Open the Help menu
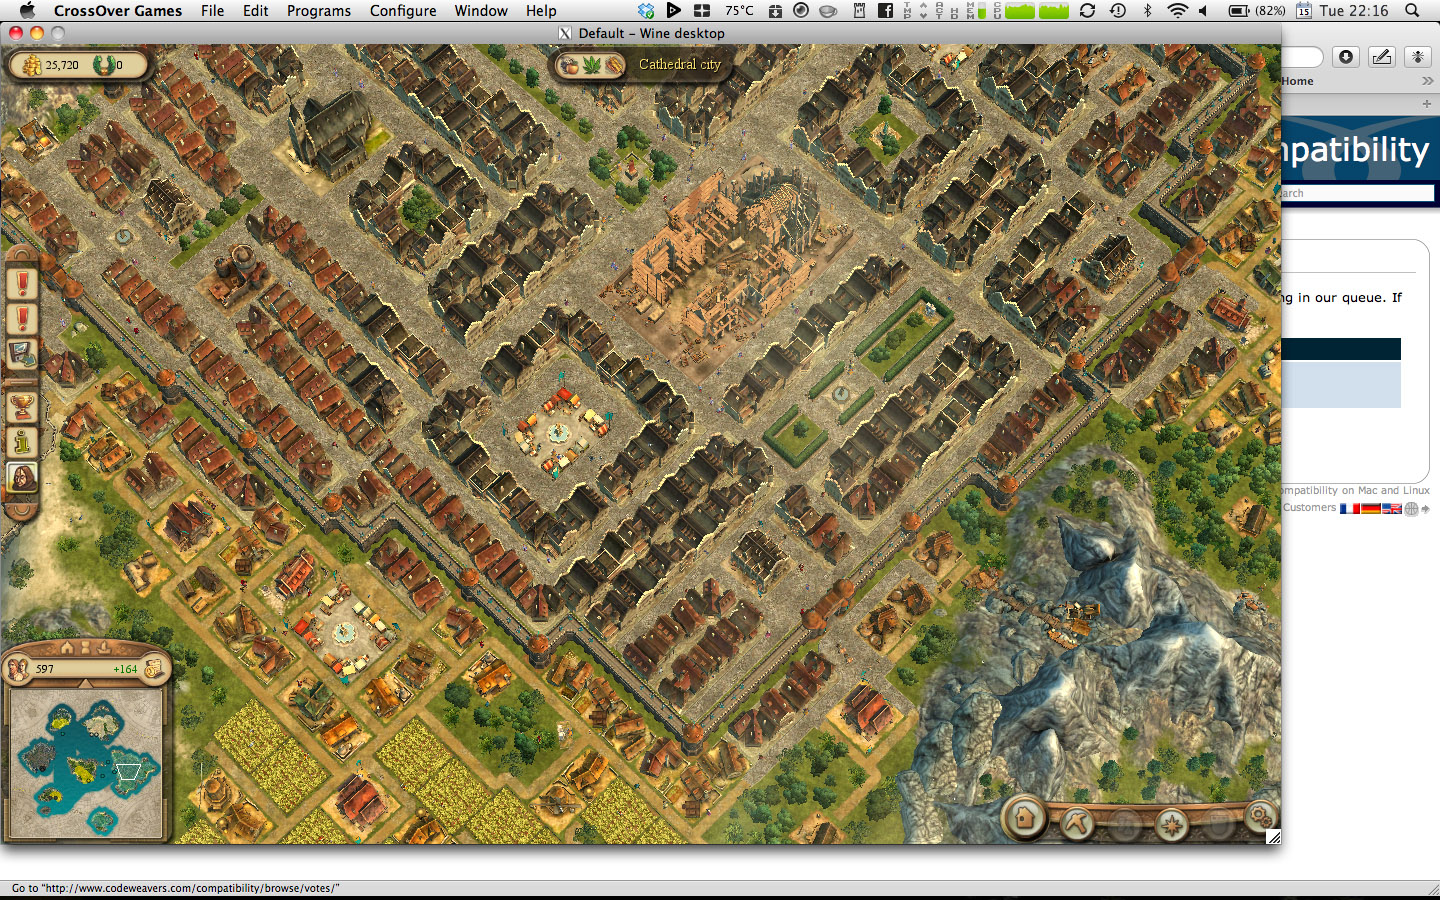 541,10
